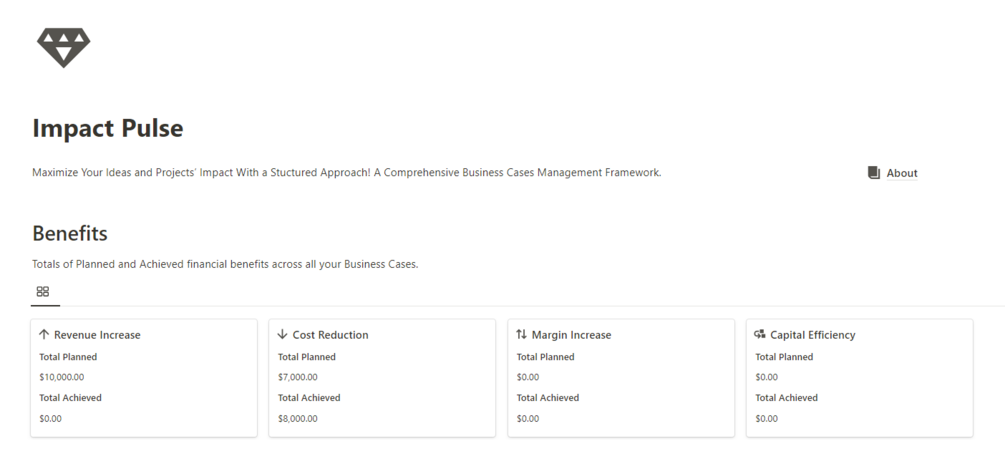The width and height of the screenshot is (1005, 459).
Task: Open the Cost Reduction card title
Action: point(330,335)
